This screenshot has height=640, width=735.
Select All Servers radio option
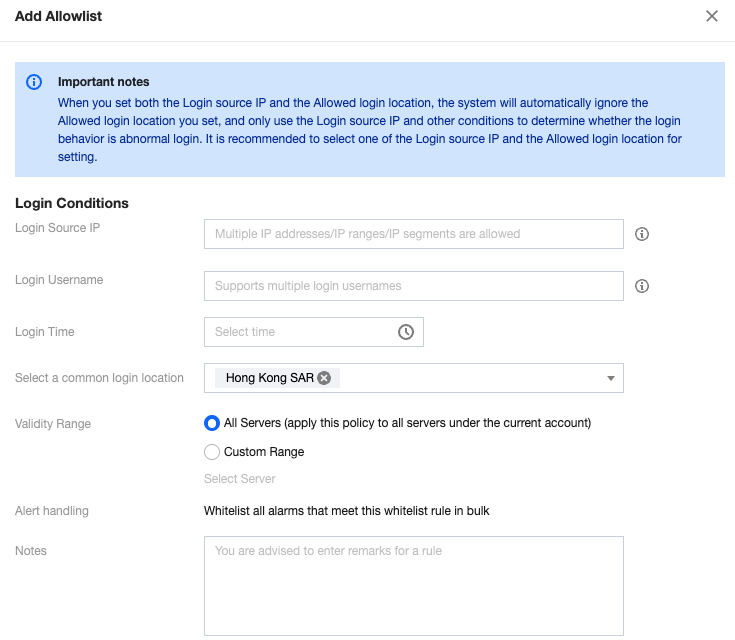tap(212, 423)
